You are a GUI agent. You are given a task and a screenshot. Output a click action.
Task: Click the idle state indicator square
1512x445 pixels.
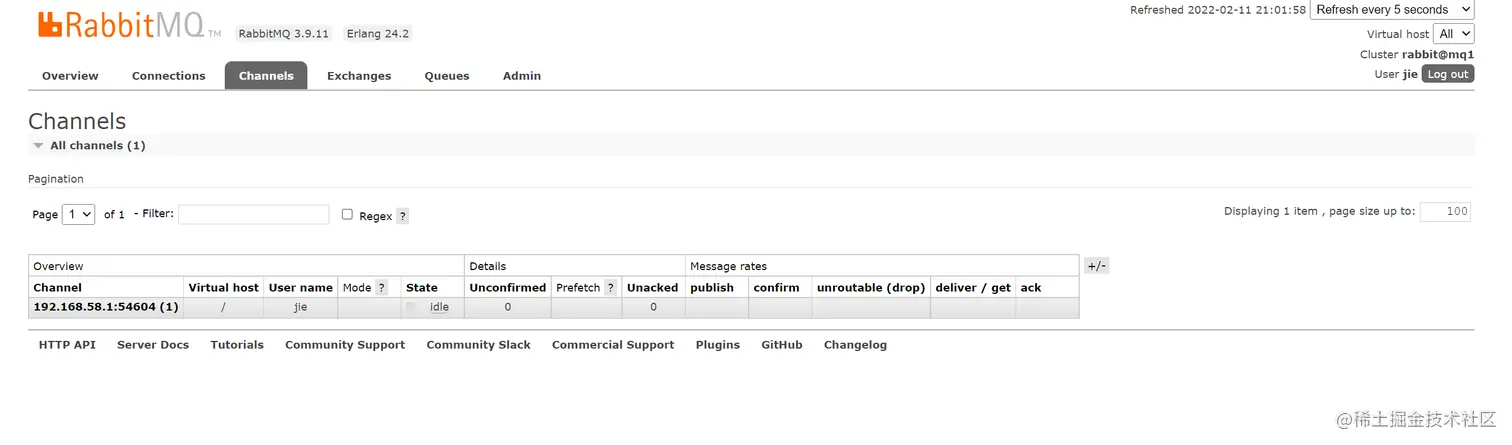[411, 308]
